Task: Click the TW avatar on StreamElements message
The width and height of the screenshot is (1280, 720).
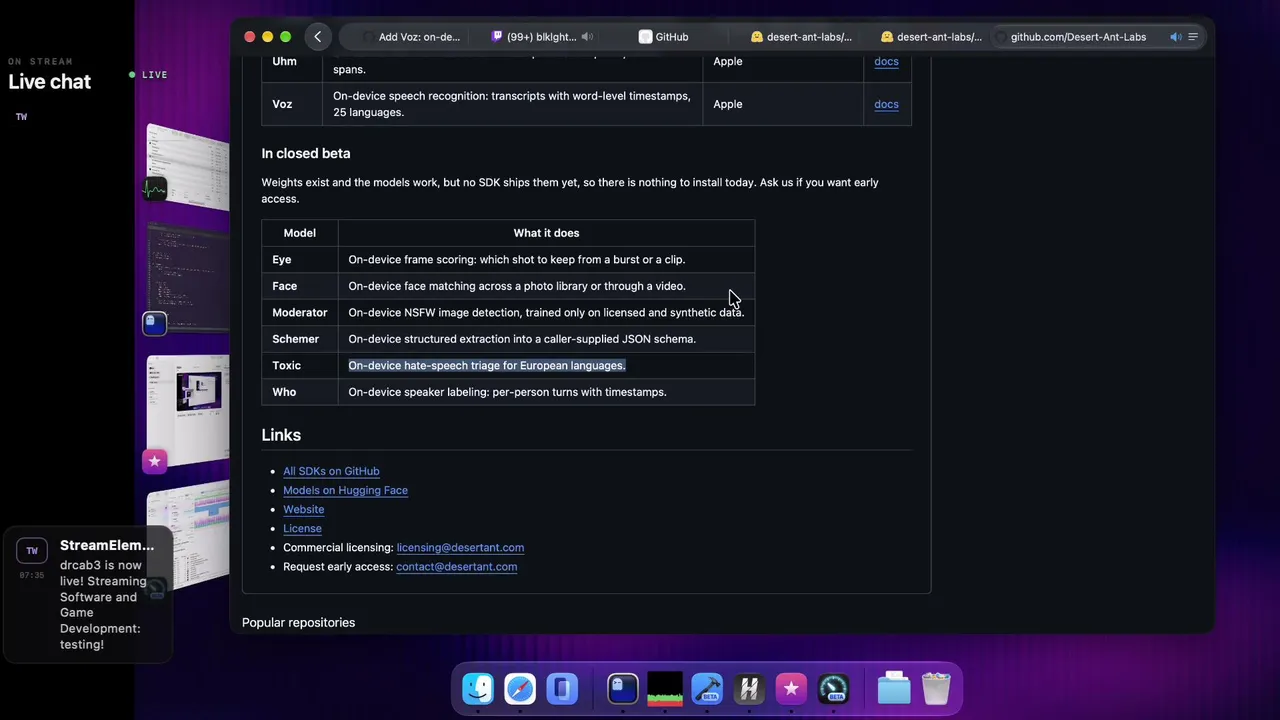Action: 32,551
